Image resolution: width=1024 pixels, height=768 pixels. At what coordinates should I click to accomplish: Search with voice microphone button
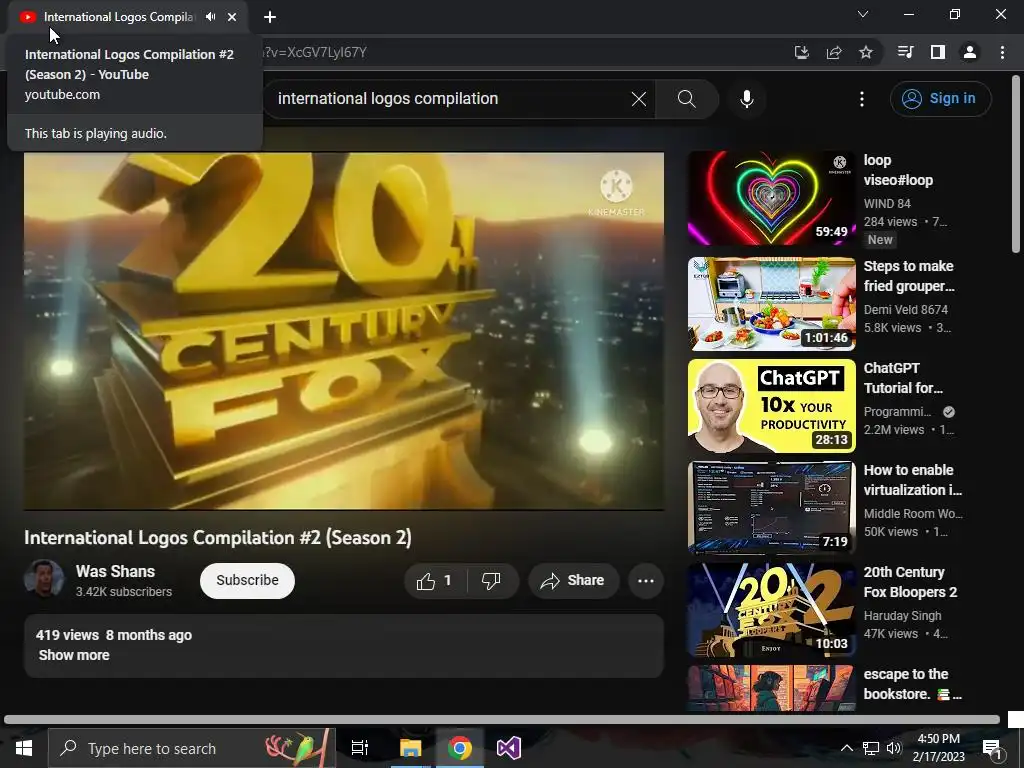pos(747,99)
